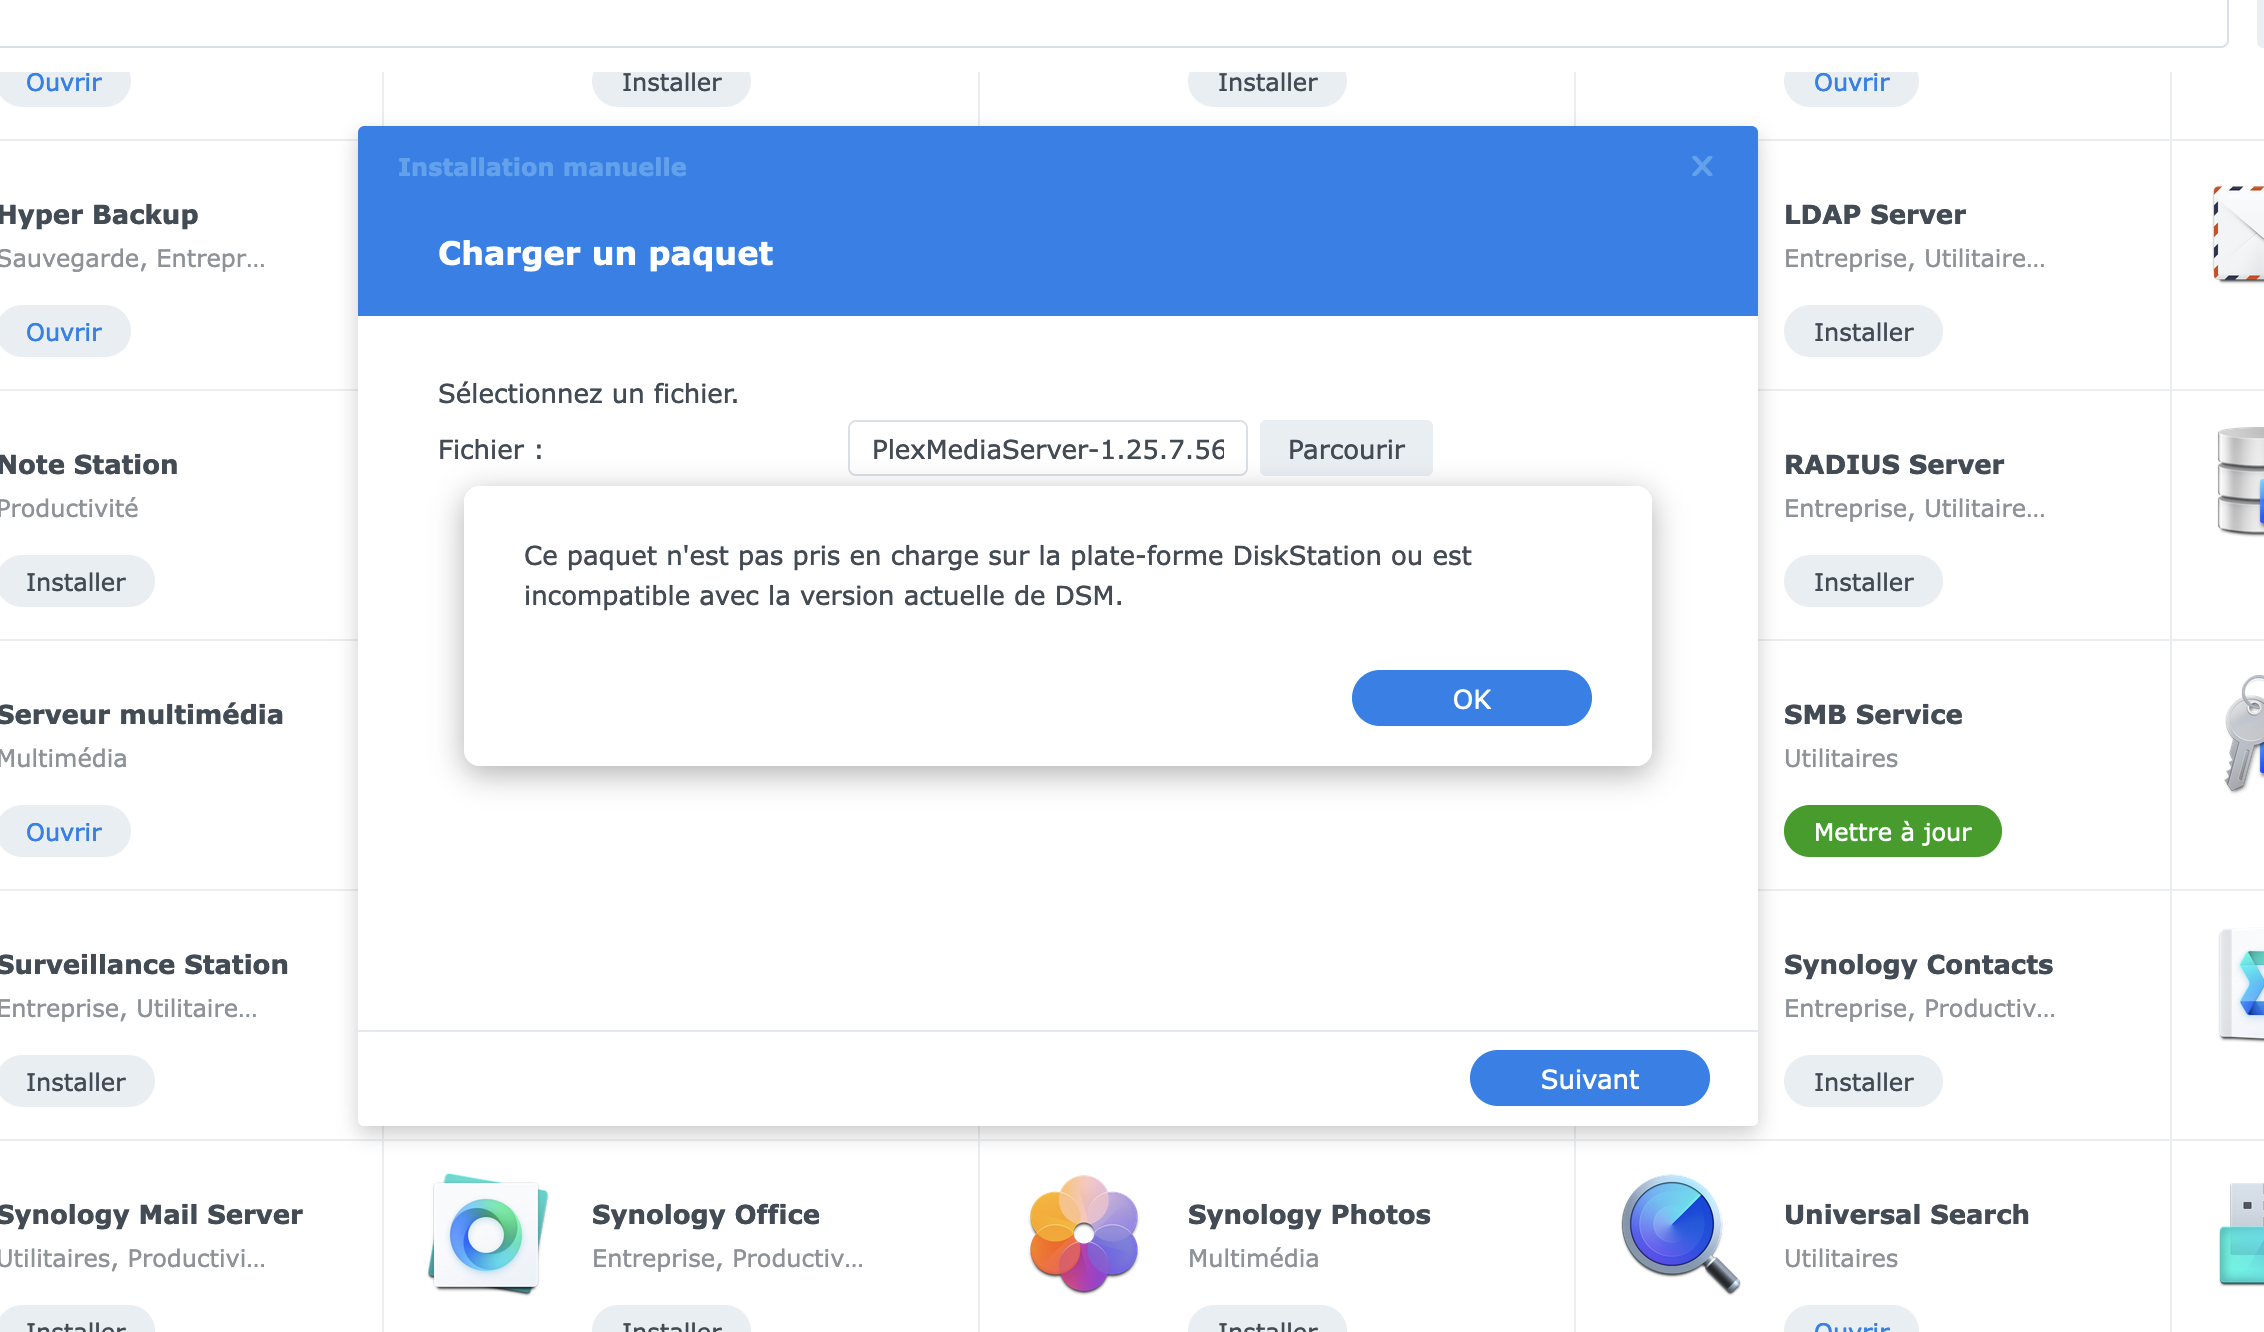This screenshot has width=2264, height=1332.
Task: Click the mail envelope icon beside LDAP Server
Action: 2240,233
